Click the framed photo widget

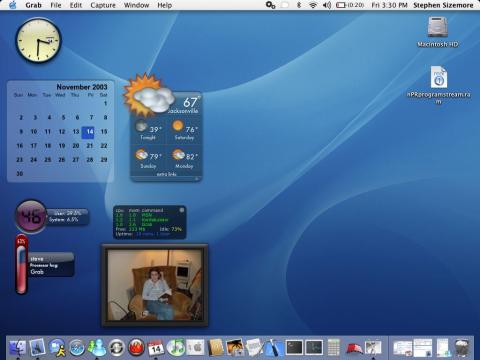[x=155, y=285]
